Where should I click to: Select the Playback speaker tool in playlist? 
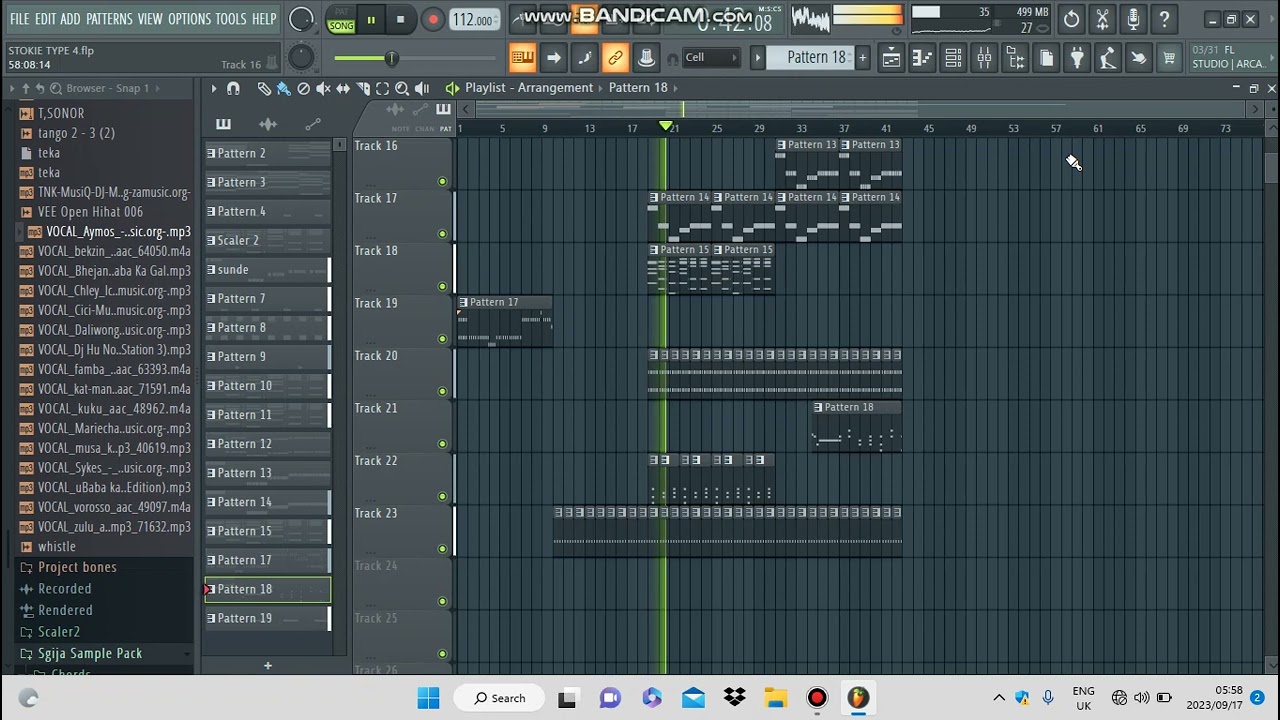pyautogui.click(x=422, y=88)
